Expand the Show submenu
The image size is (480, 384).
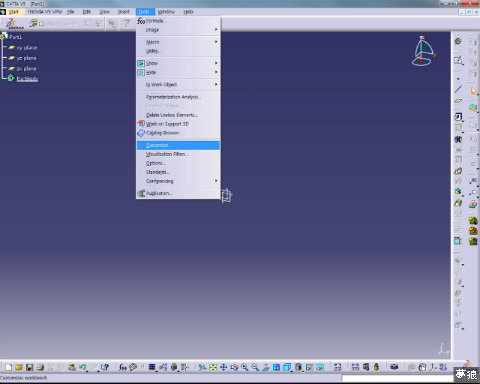point(178,63)
